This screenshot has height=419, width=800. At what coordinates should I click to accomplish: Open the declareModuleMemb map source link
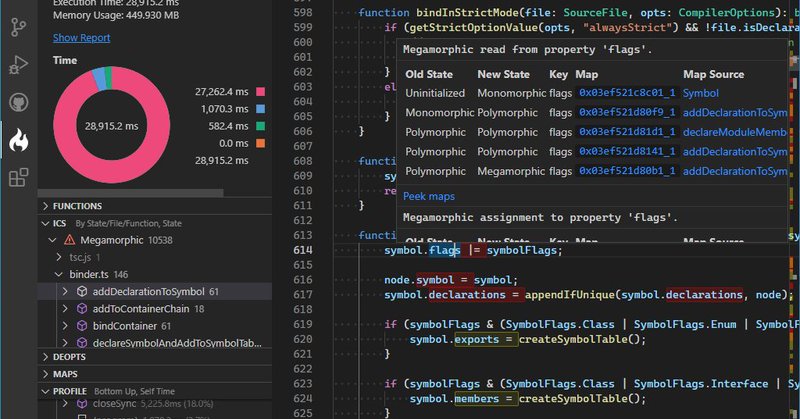pos(735,132)
